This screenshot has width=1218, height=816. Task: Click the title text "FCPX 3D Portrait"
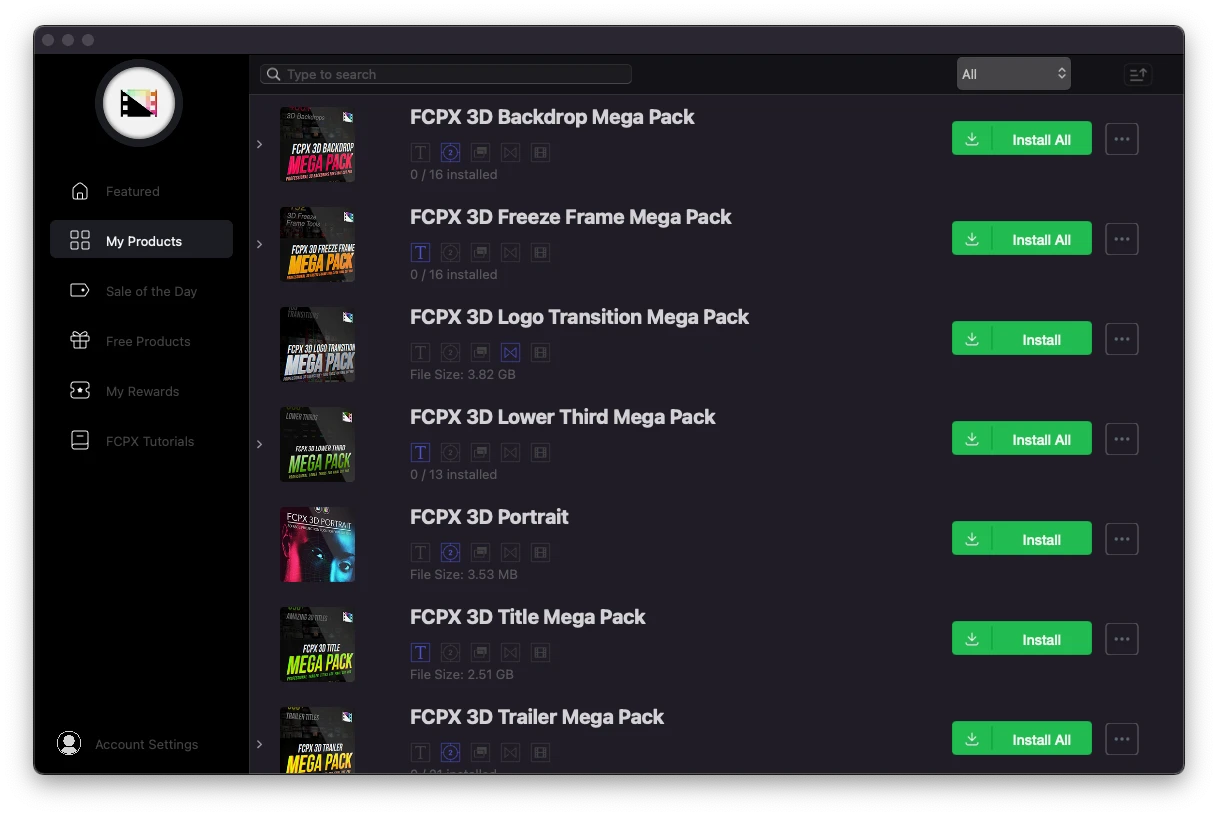(489, 517)
